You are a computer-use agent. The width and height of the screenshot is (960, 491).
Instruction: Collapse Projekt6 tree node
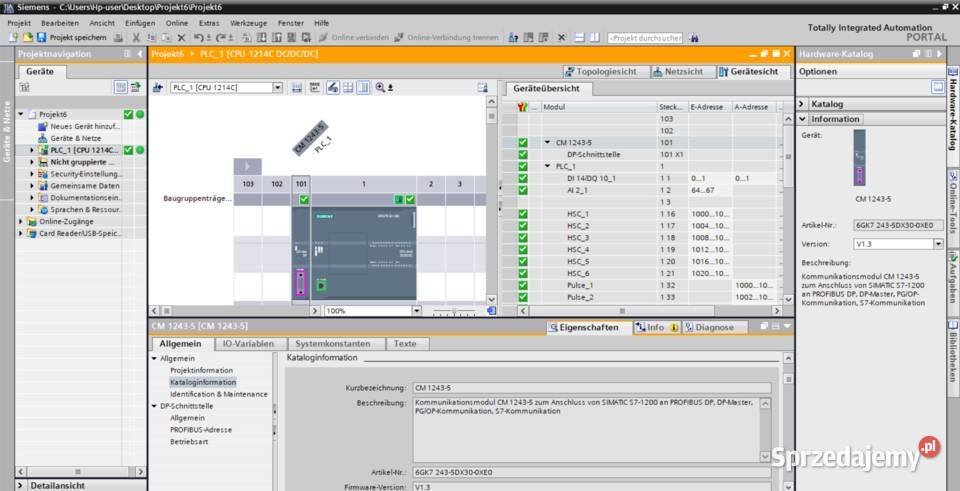pyautogui.click(x=21, y=114)
